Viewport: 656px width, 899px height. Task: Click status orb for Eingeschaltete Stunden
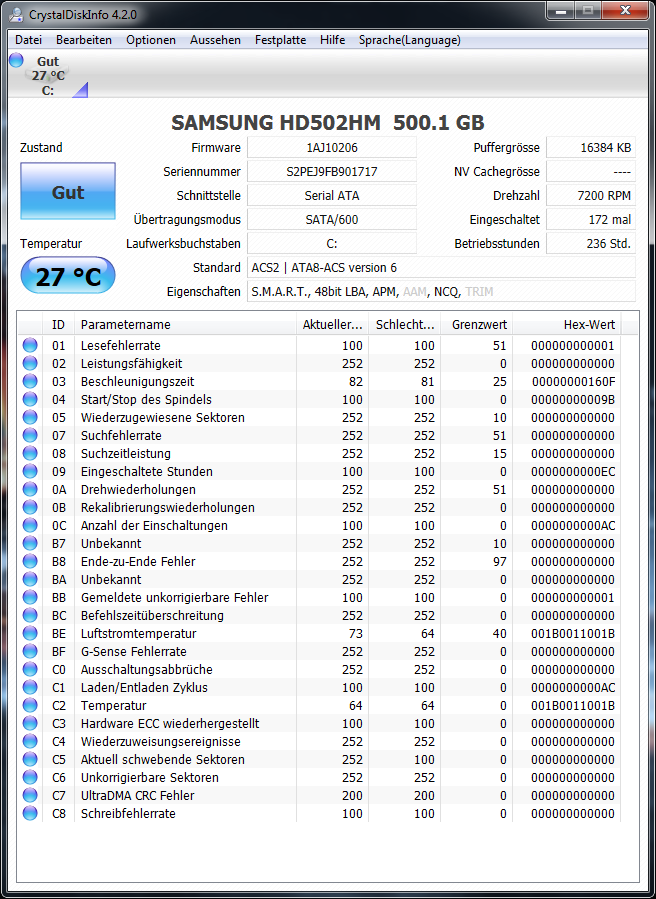[x=30, y=471]
